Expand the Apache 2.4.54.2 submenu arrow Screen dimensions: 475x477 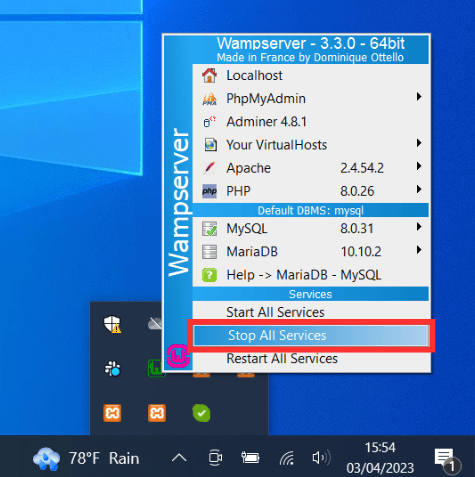point(419,166)
